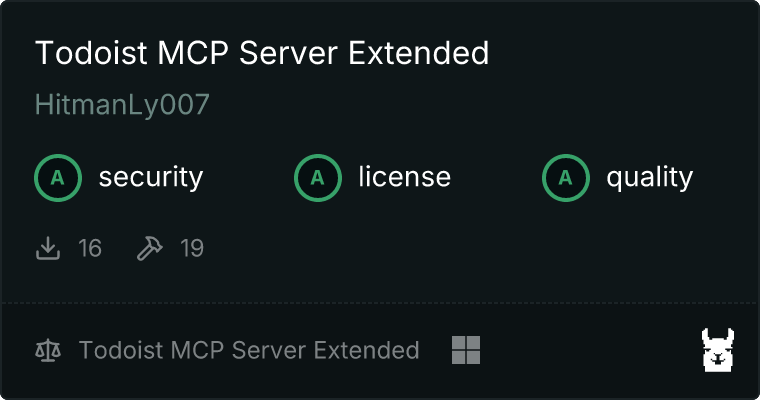This screenshot has height=400, width=760.
Task: Click the dashed divider above the footer
Action: (x=380, y=303)
